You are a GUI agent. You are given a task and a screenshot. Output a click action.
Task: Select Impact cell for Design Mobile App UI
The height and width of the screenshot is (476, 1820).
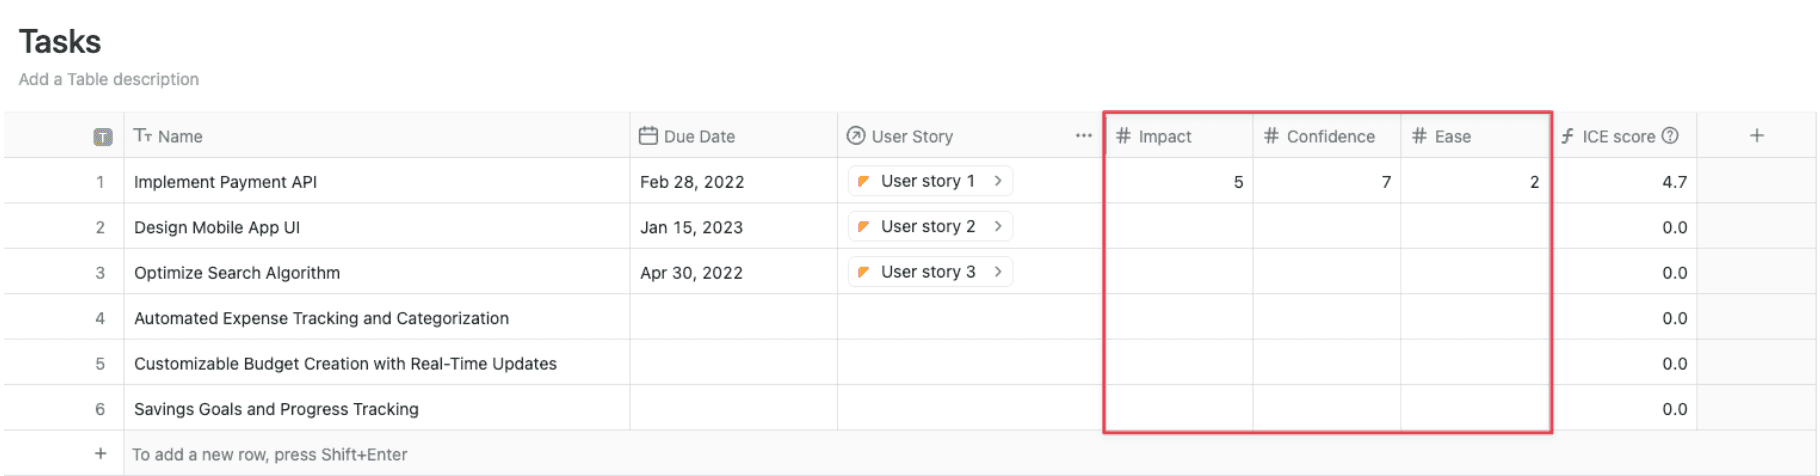1178,227
